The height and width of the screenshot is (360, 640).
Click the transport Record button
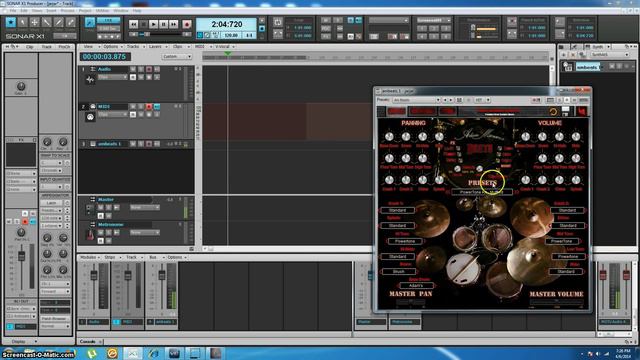click(187, 24)
